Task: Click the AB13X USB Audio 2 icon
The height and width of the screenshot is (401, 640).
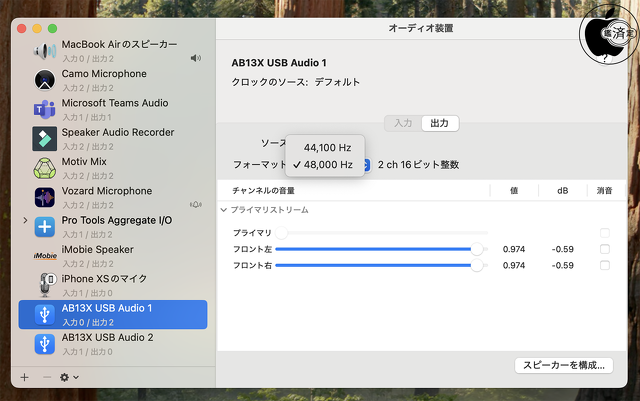Action: 45,344
